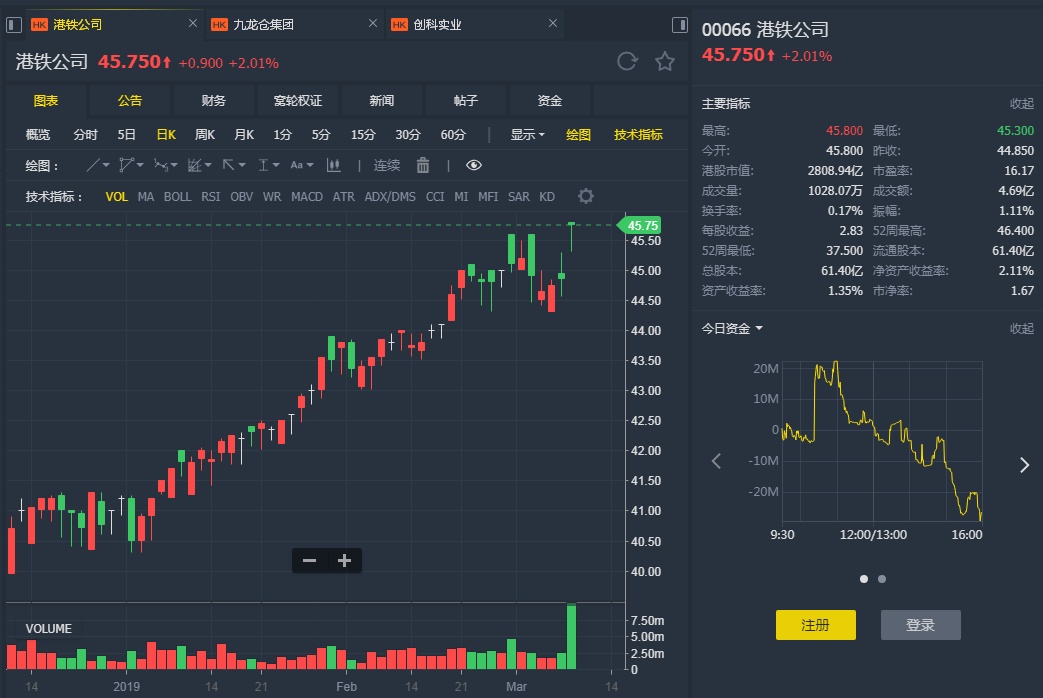
Task: Open arrow tool dropdown arrow
Action: point(242,165)
